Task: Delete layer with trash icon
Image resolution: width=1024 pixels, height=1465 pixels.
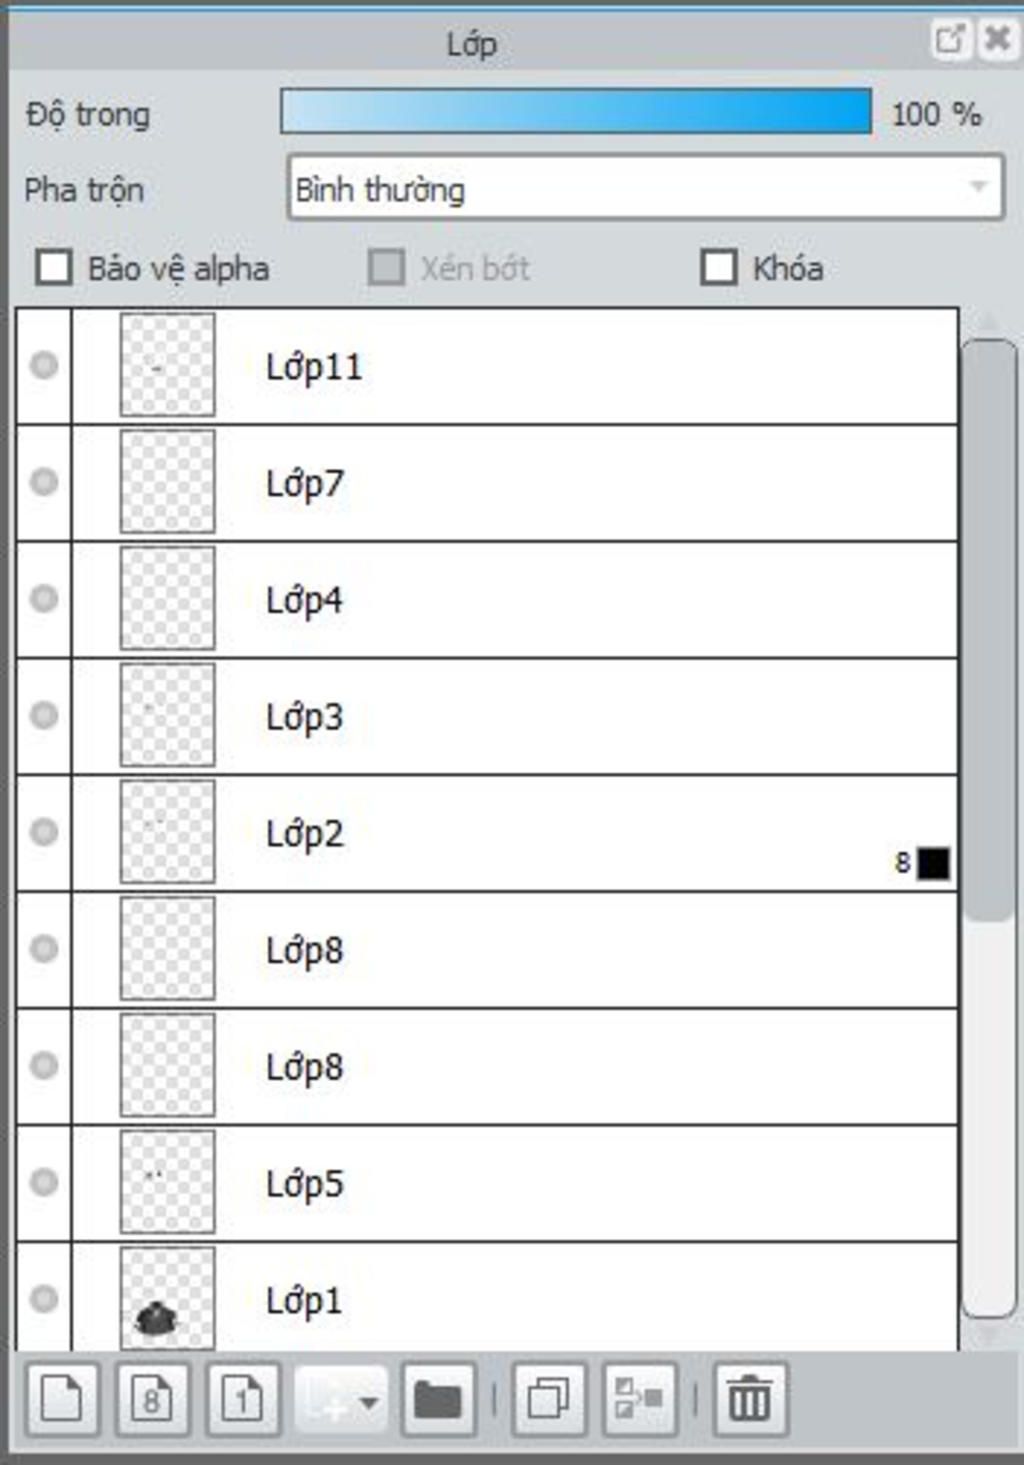Action: (x=749, y=1398)
